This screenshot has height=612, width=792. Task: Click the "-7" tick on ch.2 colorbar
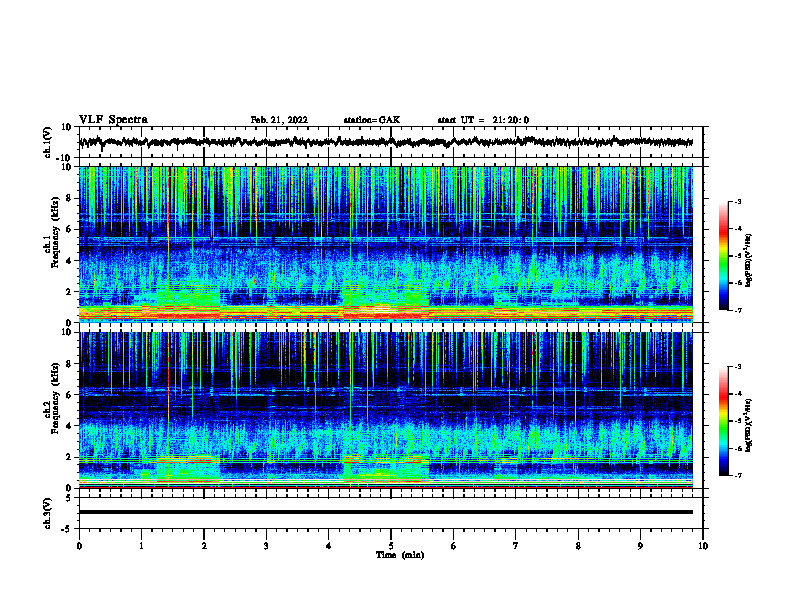[x=737, y=475]
